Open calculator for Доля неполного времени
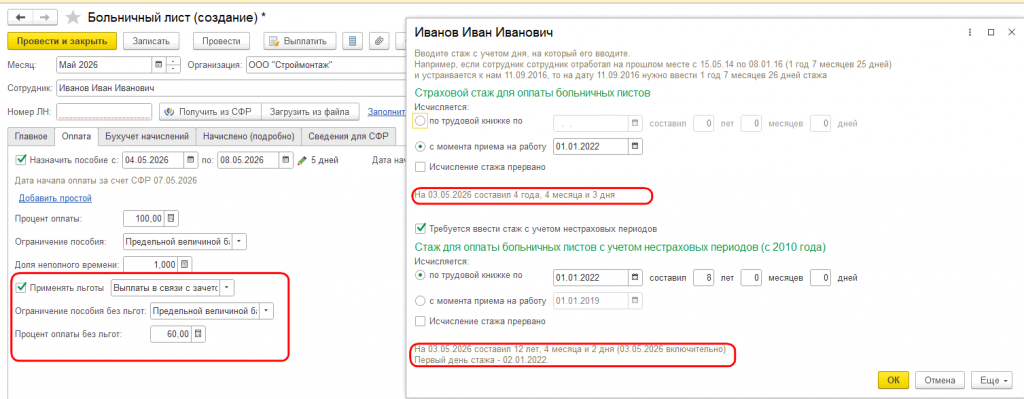 [x=184, y=264]
